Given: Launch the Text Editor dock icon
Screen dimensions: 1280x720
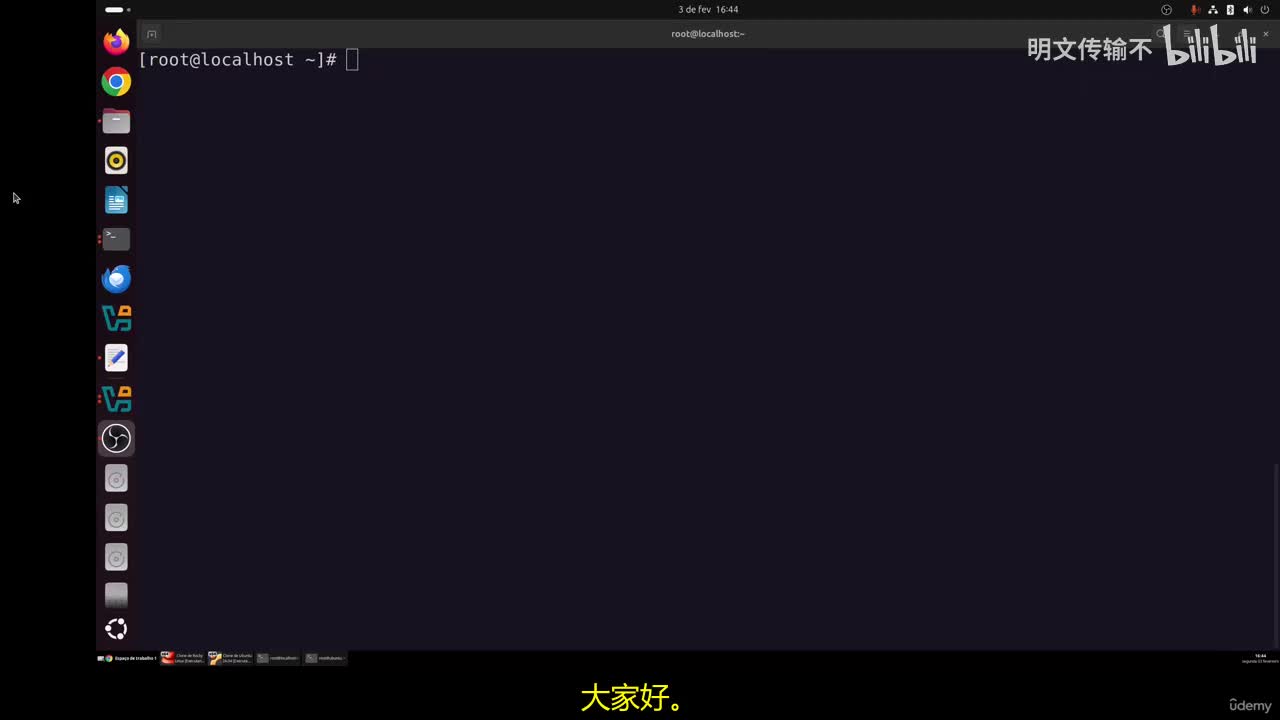Looking at the screenshot, I should click(x=116, y=358).
